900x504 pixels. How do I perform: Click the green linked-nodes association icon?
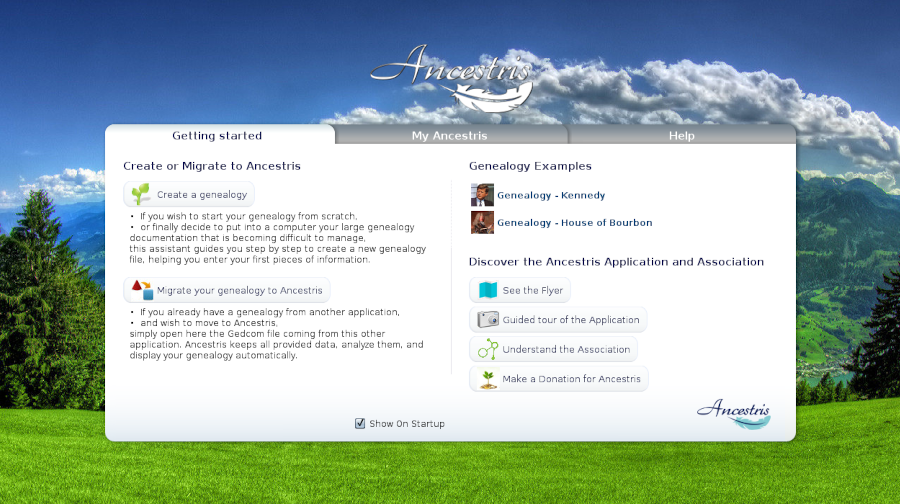pos(488,349)
